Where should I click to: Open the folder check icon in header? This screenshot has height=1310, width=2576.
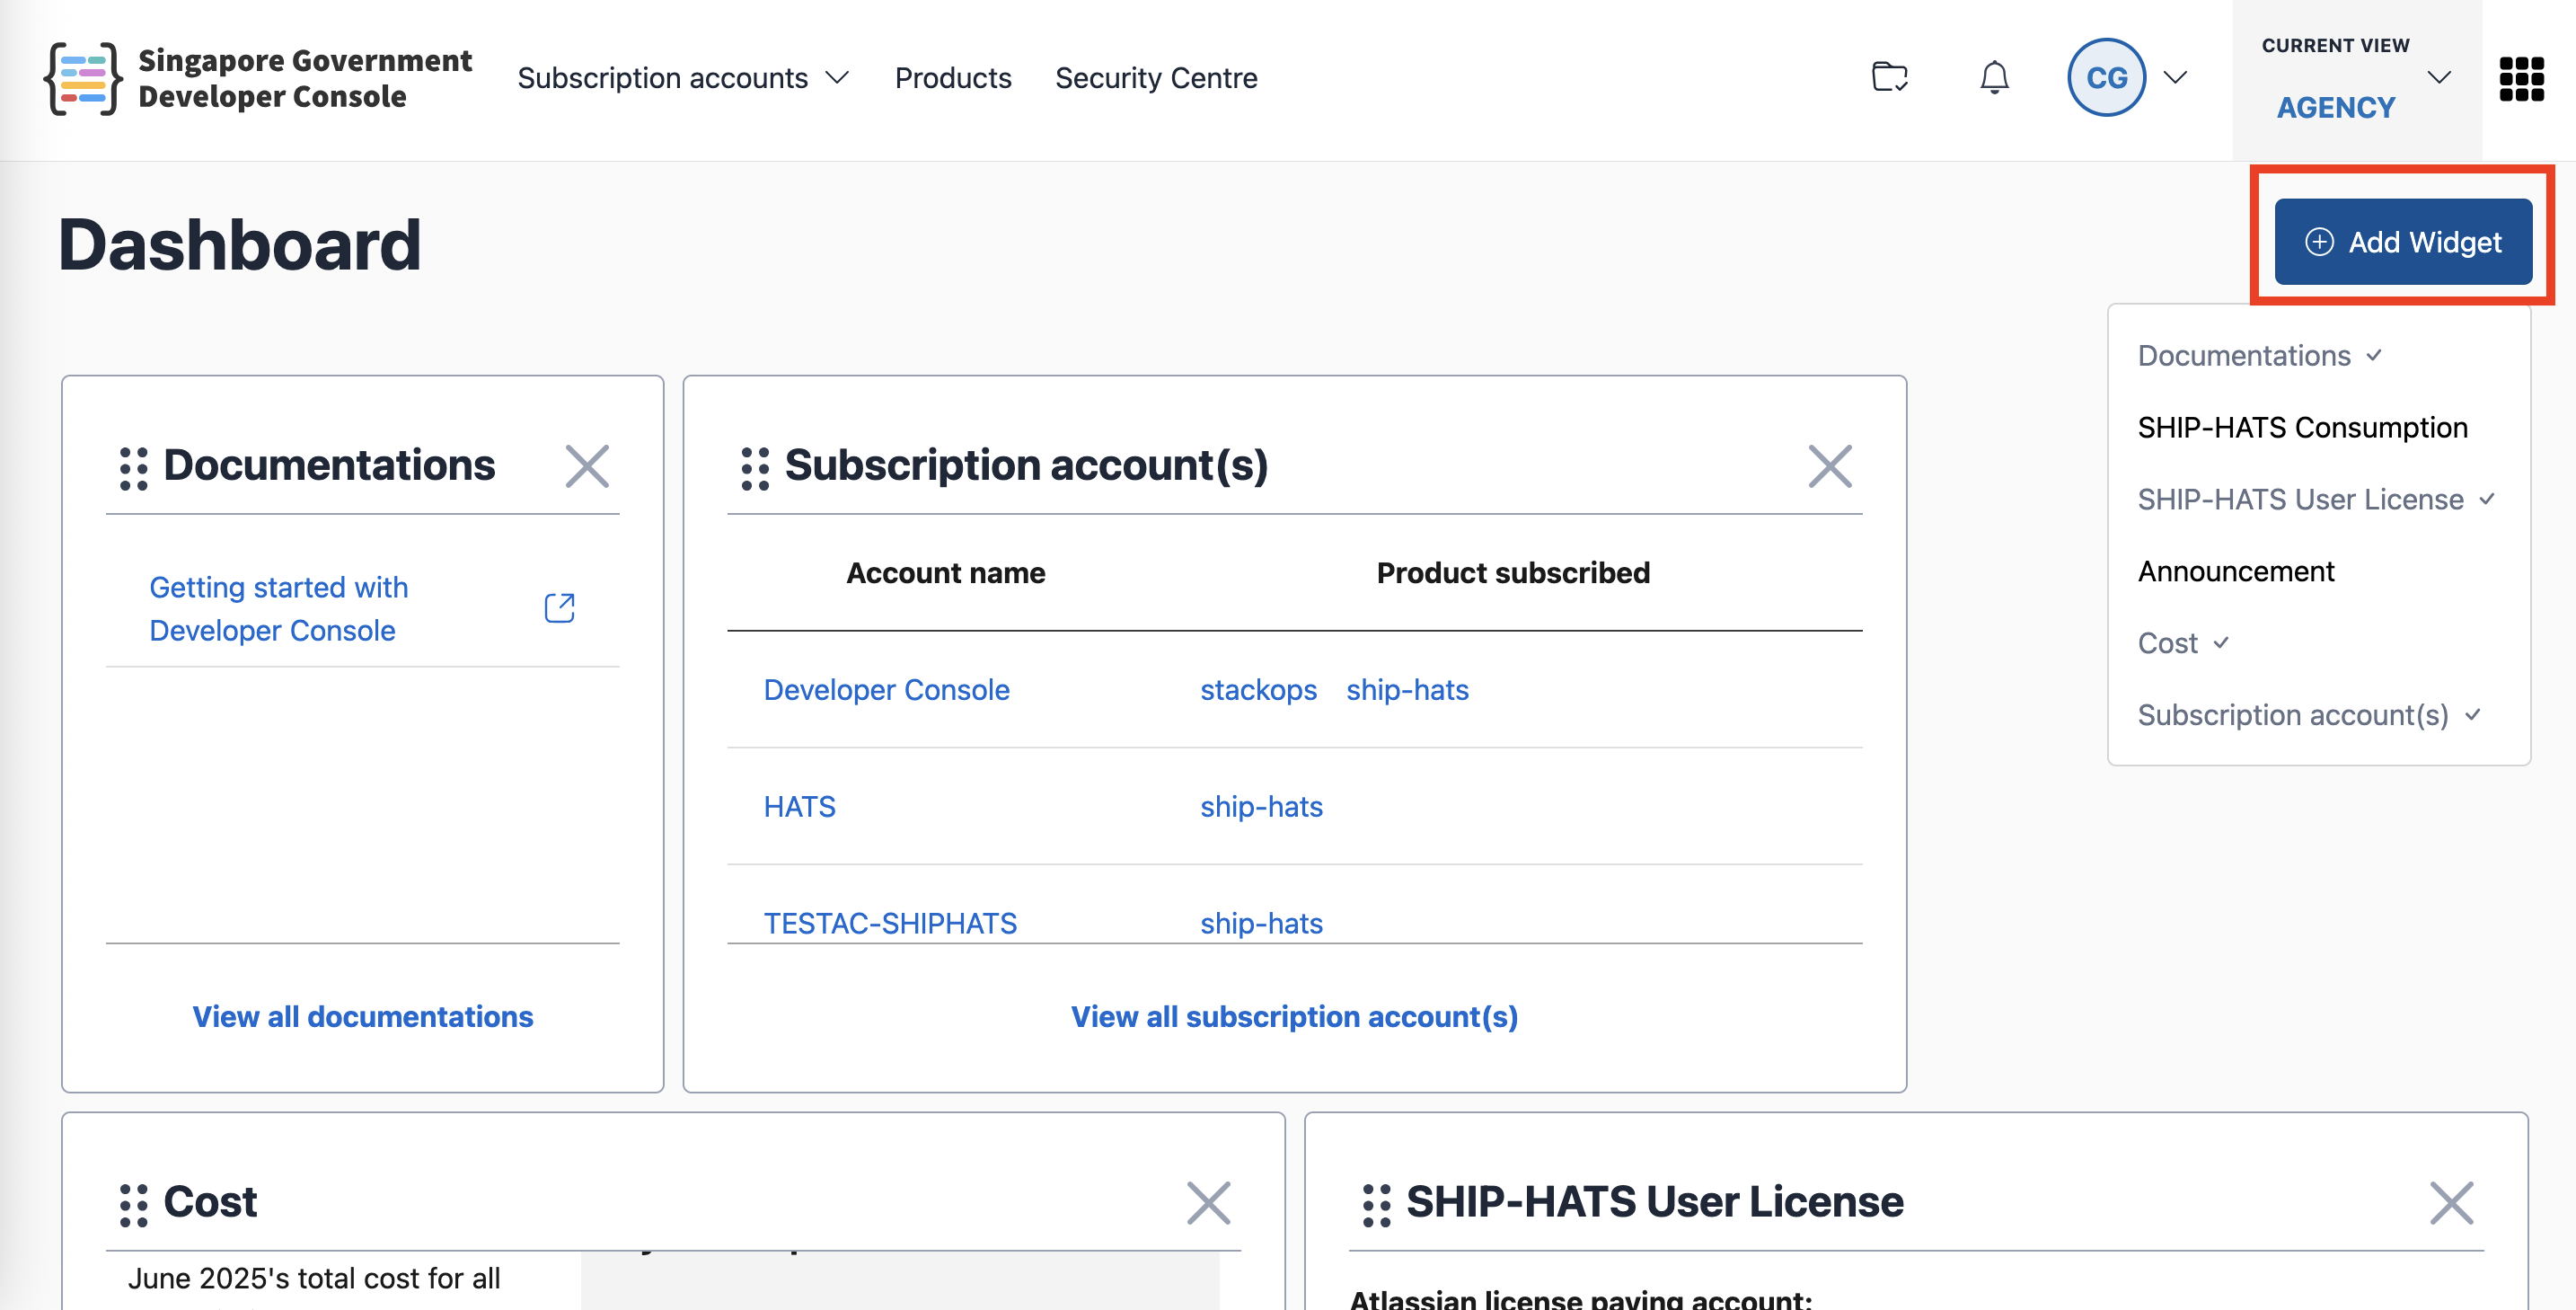1889,77
